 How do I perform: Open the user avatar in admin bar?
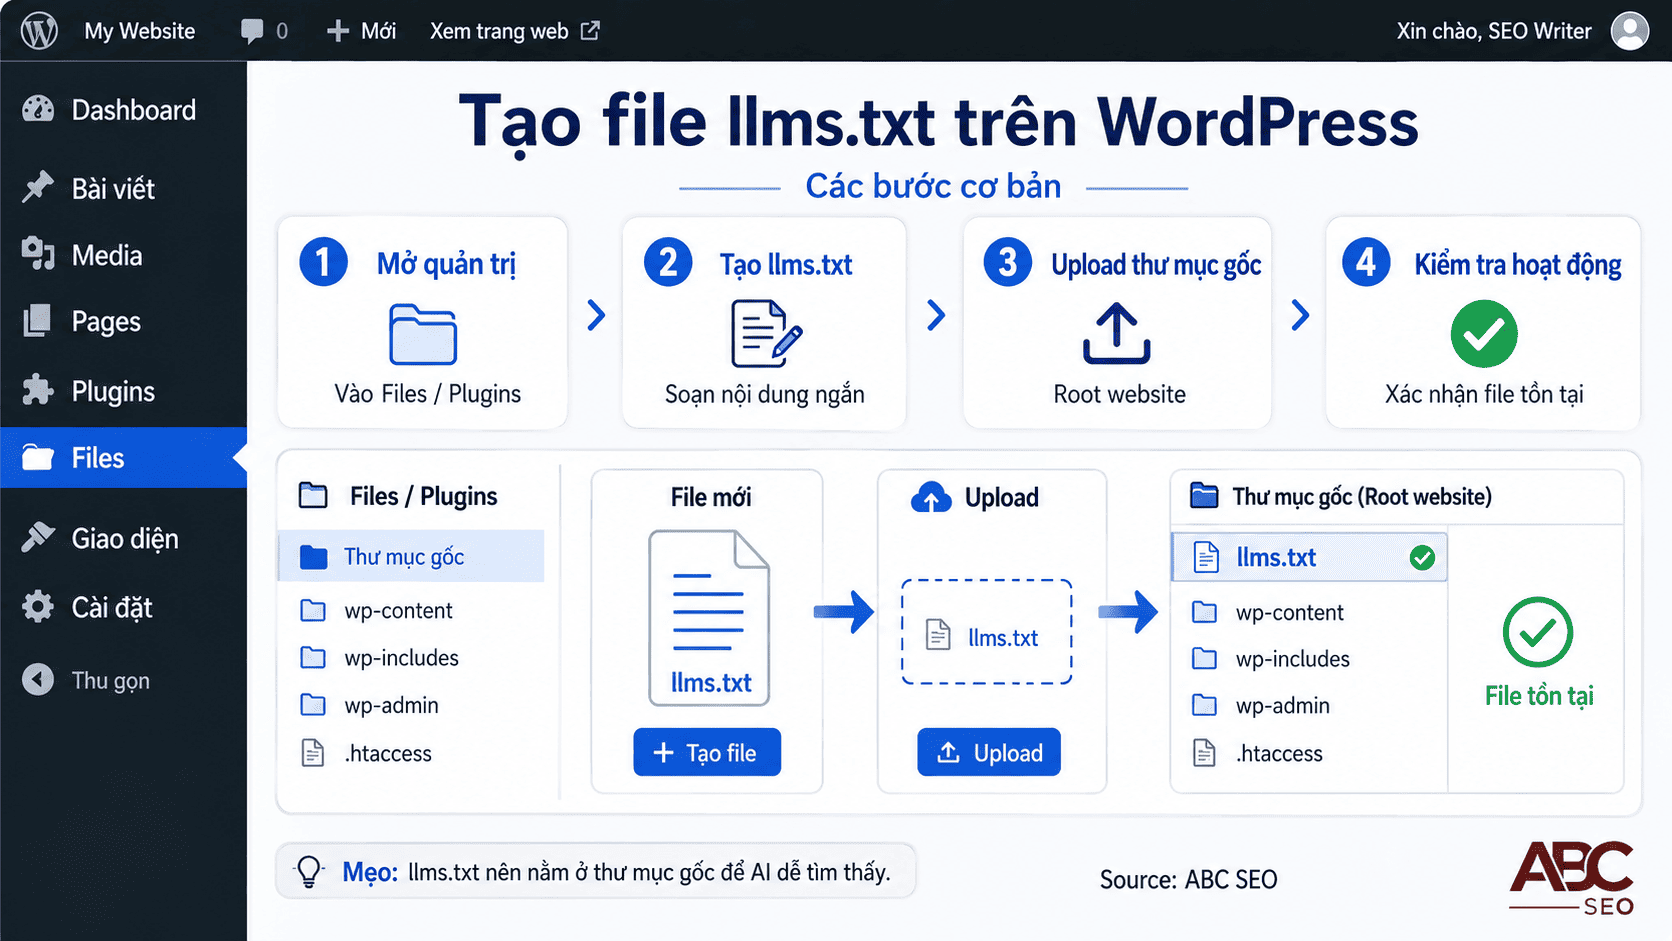pyautogui.click(x=1630, y=31)
